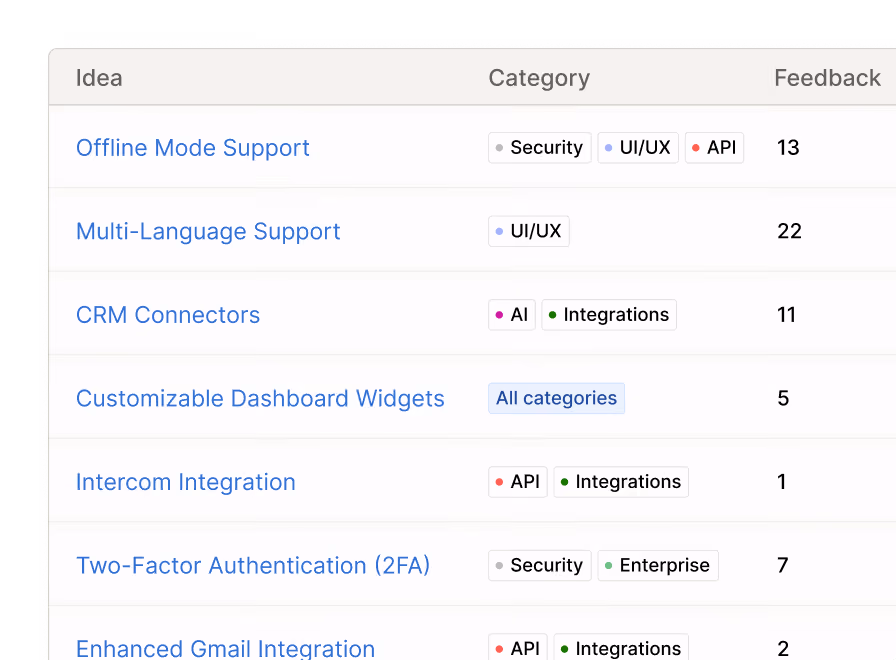Viewport: 896px width, 660px height.
Task: Sort by the Idea column header
Action: pos(99,78)
